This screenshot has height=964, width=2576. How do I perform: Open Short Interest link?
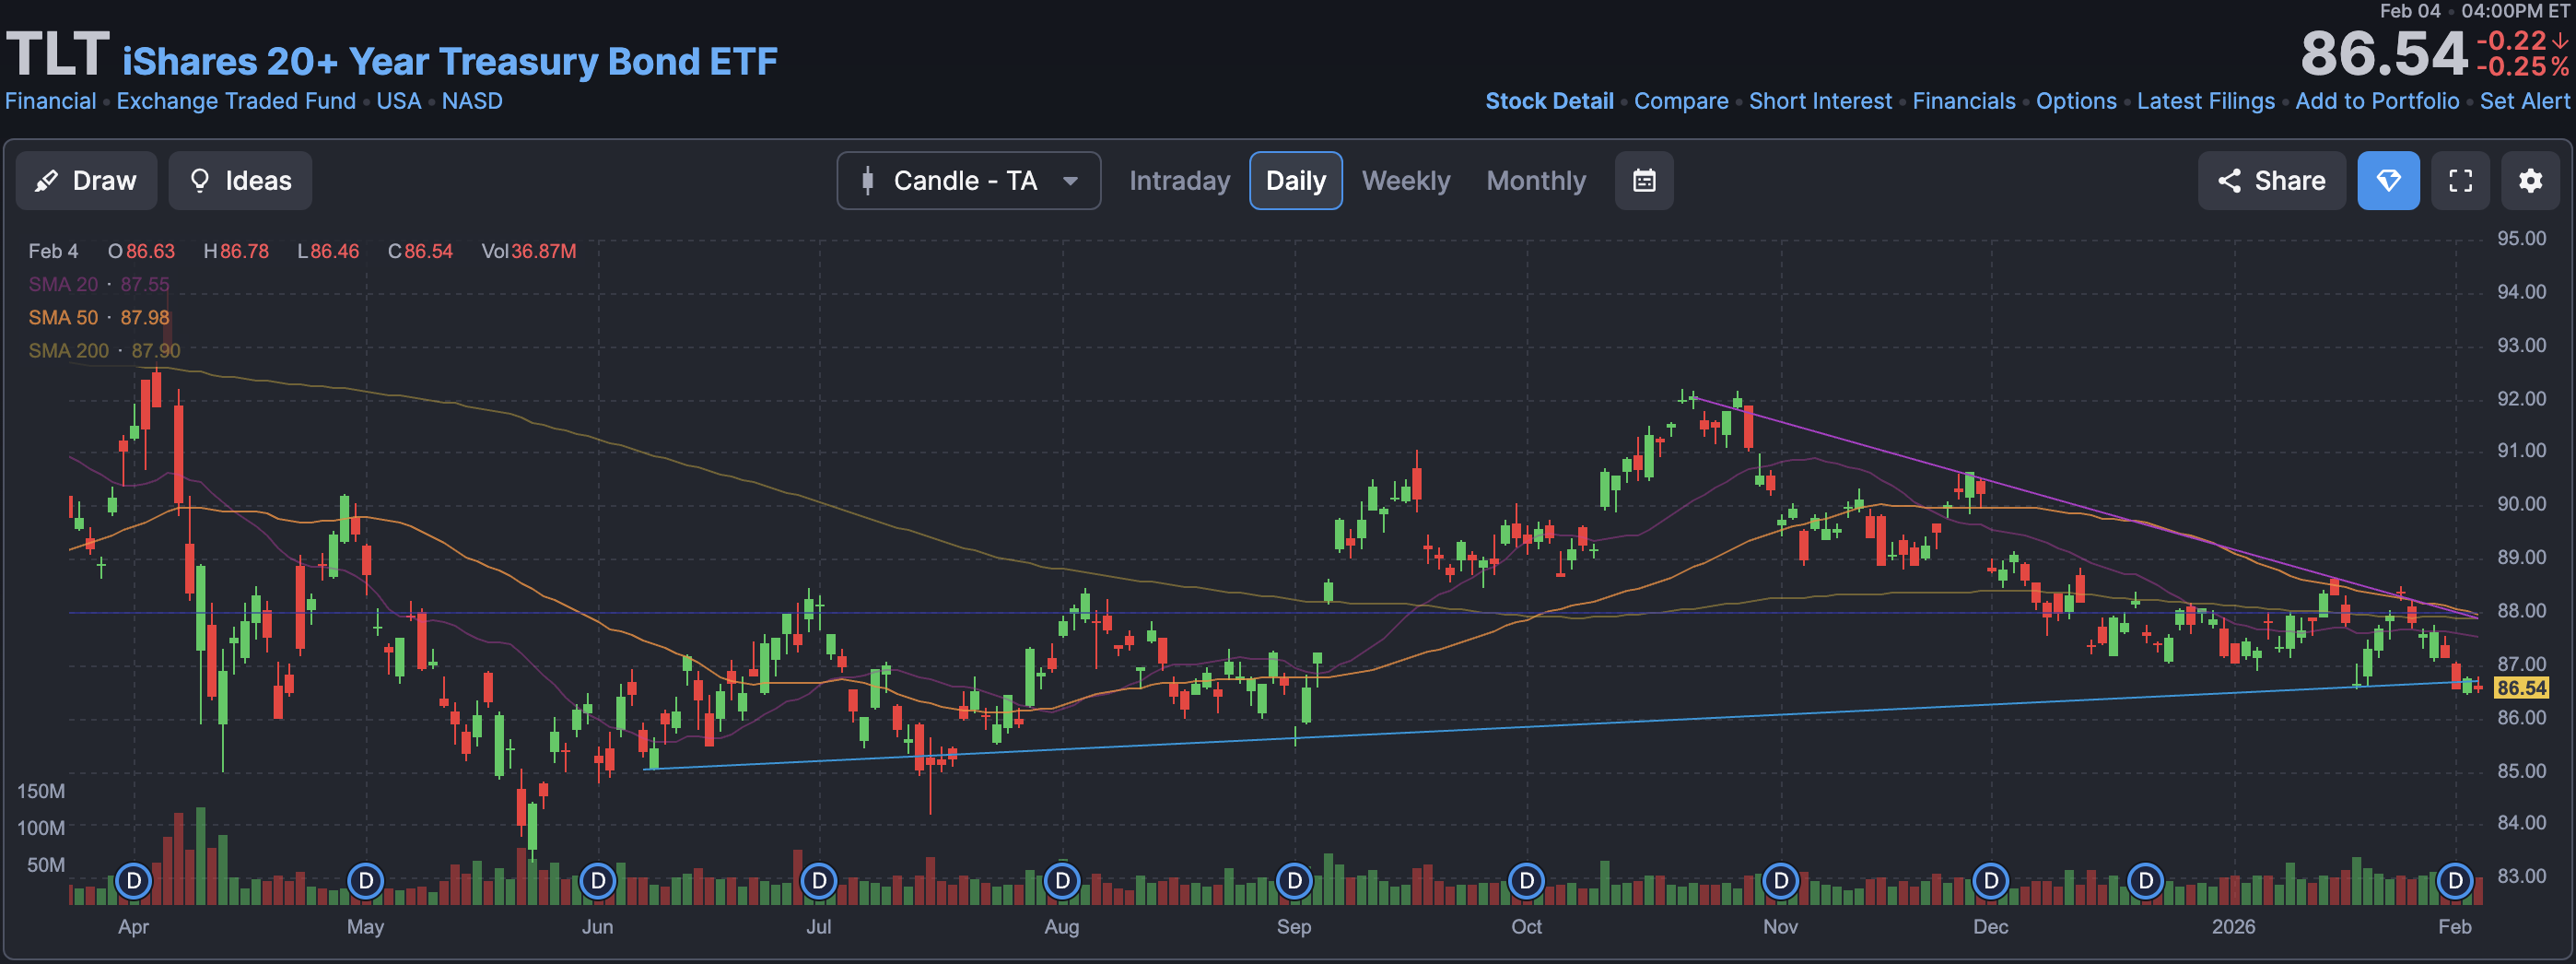coord(1820,101)
